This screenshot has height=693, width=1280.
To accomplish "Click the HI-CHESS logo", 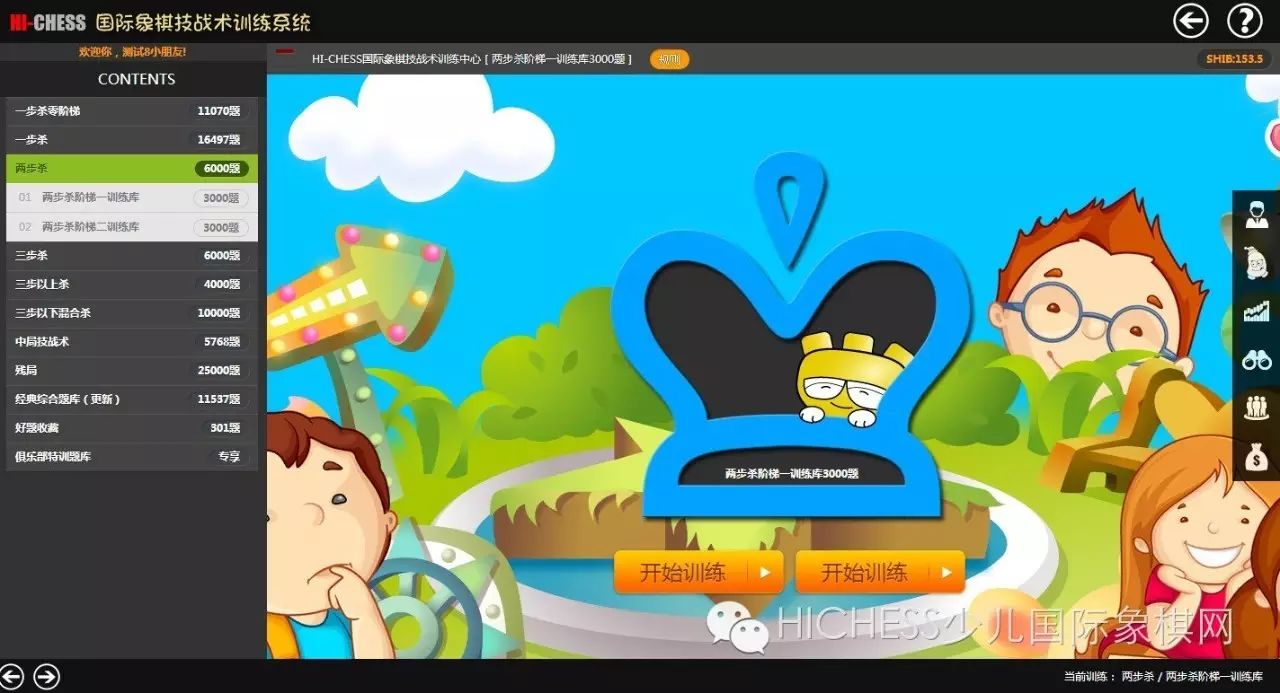I will (47, 22).
